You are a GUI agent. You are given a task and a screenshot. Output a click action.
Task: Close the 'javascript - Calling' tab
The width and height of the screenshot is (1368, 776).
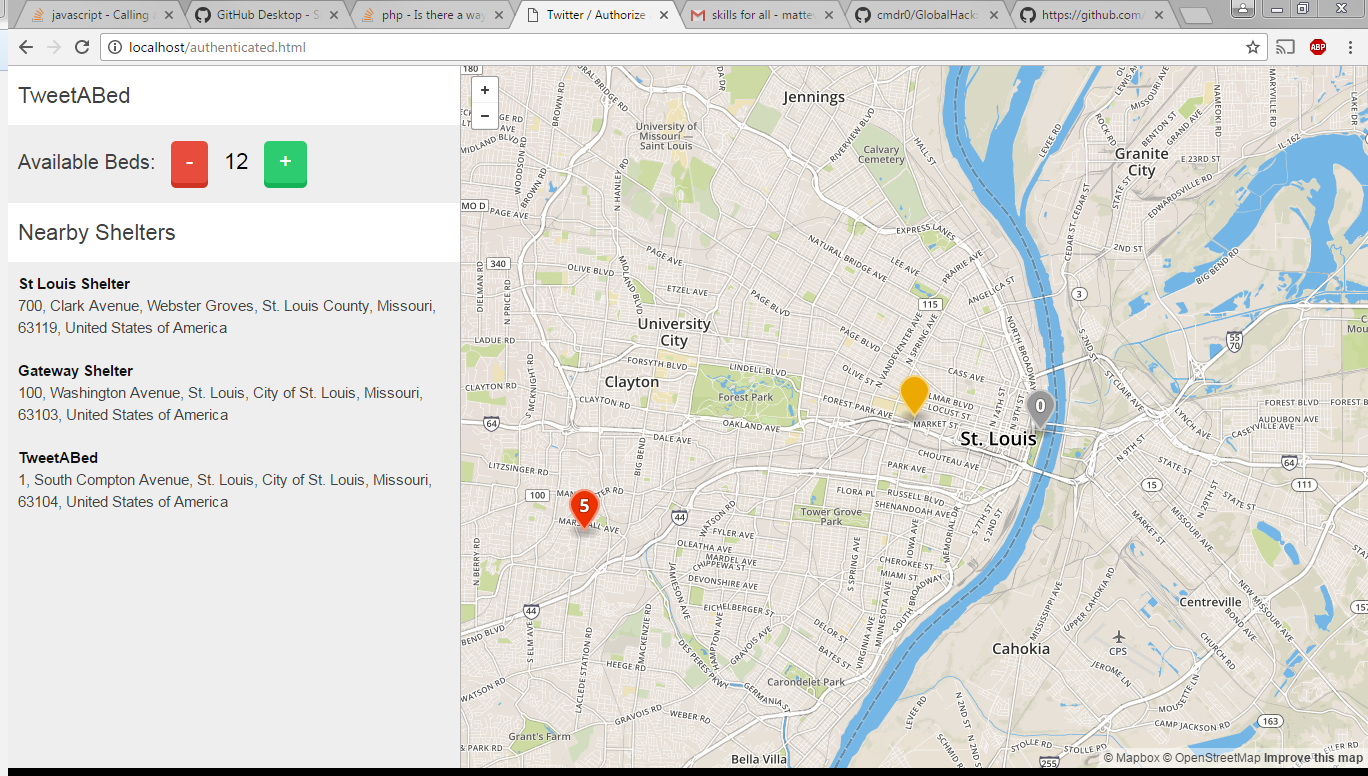168,15
